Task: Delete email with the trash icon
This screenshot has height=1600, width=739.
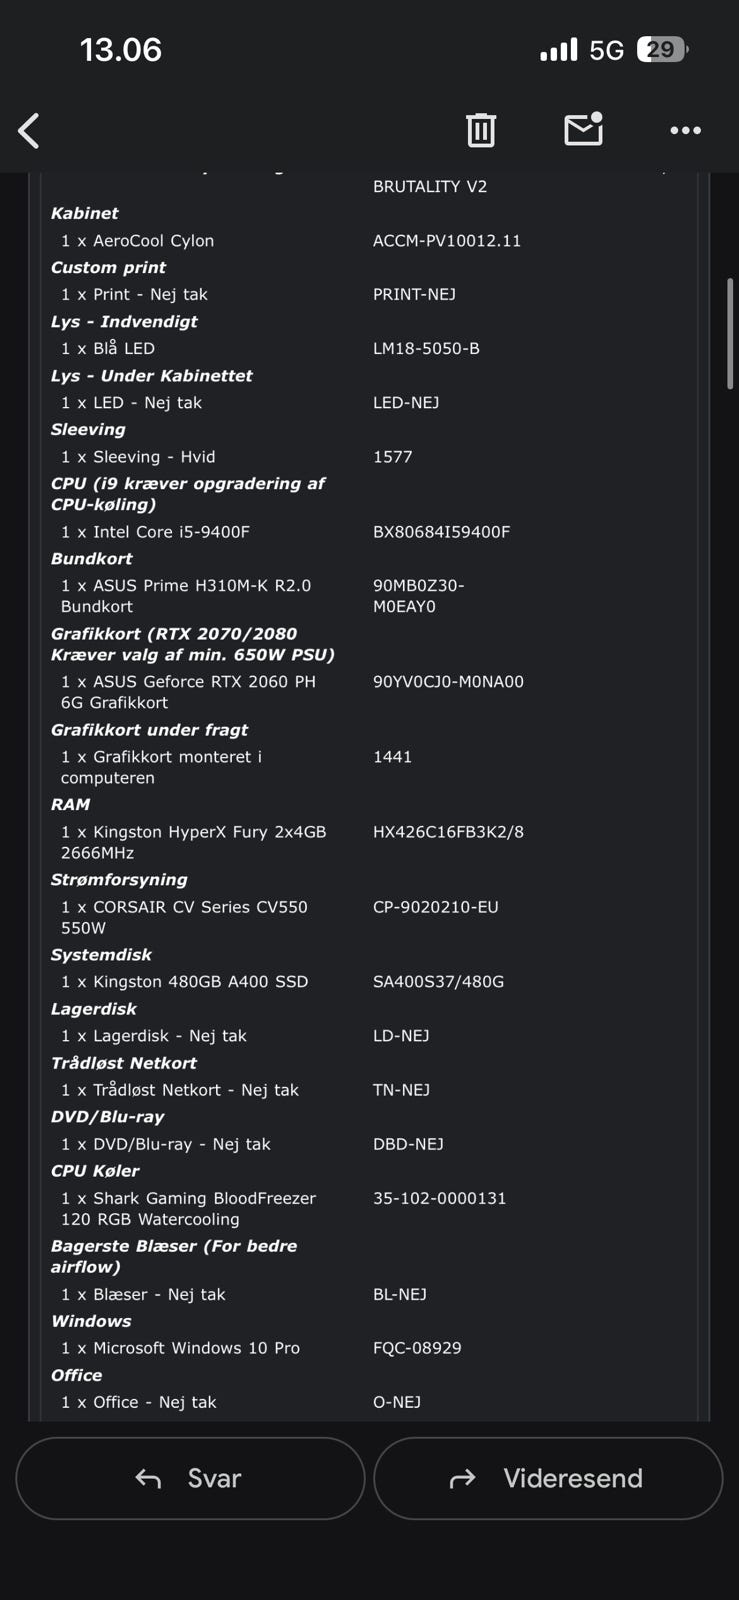Action: click(x=481, y=130)
